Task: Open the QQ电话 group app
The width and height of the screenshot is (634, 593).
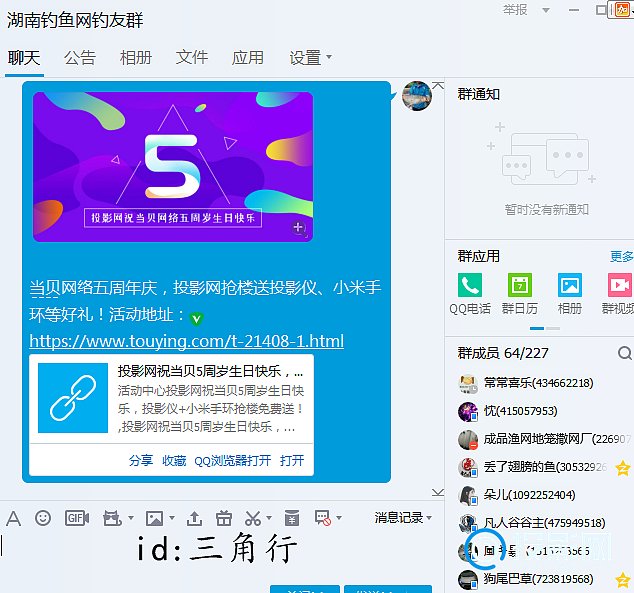Action: 470,293
